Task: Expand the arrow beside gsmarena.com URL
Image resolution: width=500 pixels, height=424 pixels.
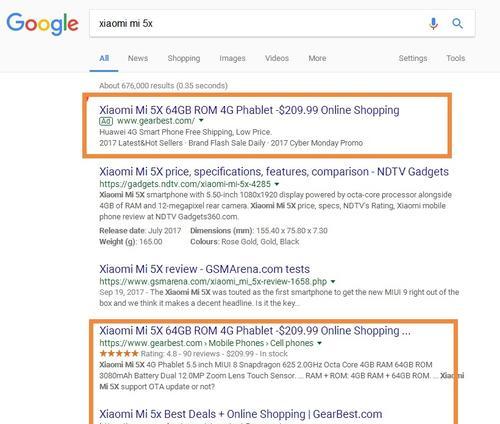Action: 332,282
